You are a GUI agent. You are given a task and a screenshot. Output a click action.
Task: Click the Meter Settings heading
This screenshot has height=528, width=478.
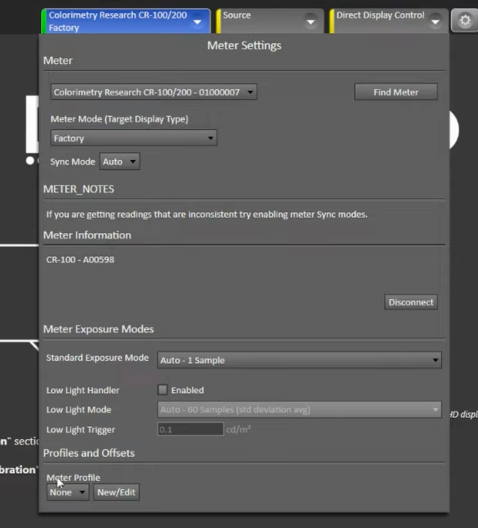pyautogui.click(x=244, y=45)
